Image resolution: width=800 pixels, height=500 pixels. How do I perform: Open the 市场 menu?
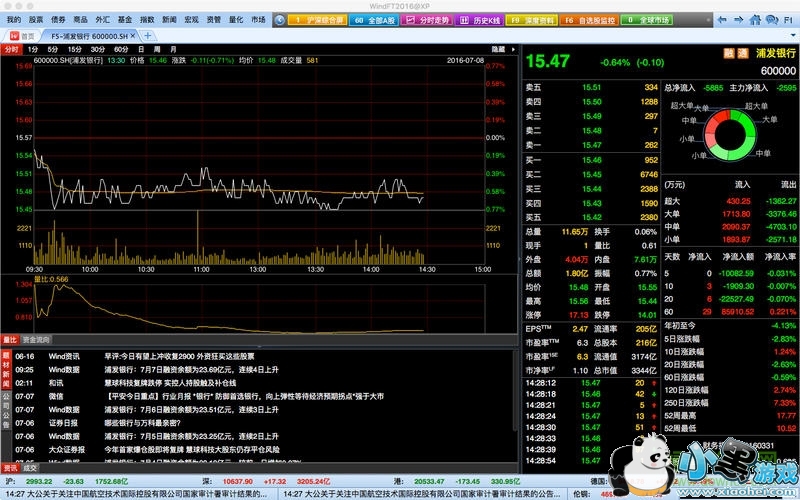[x=258, y=19]
